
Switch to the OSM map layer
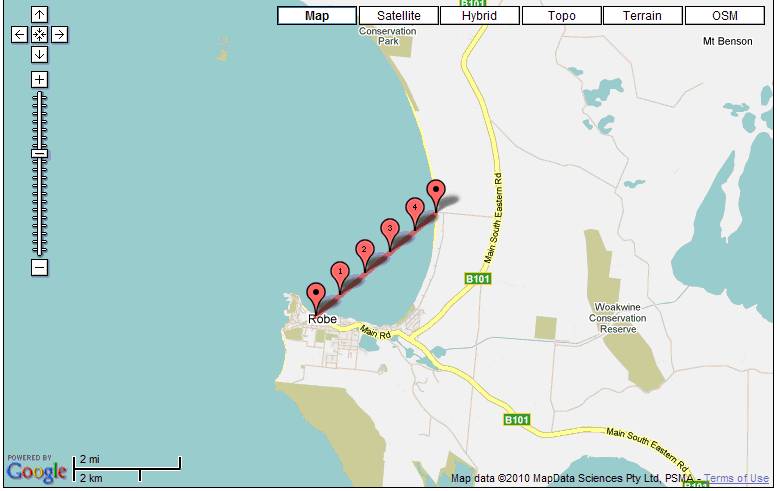coord(724,15)
